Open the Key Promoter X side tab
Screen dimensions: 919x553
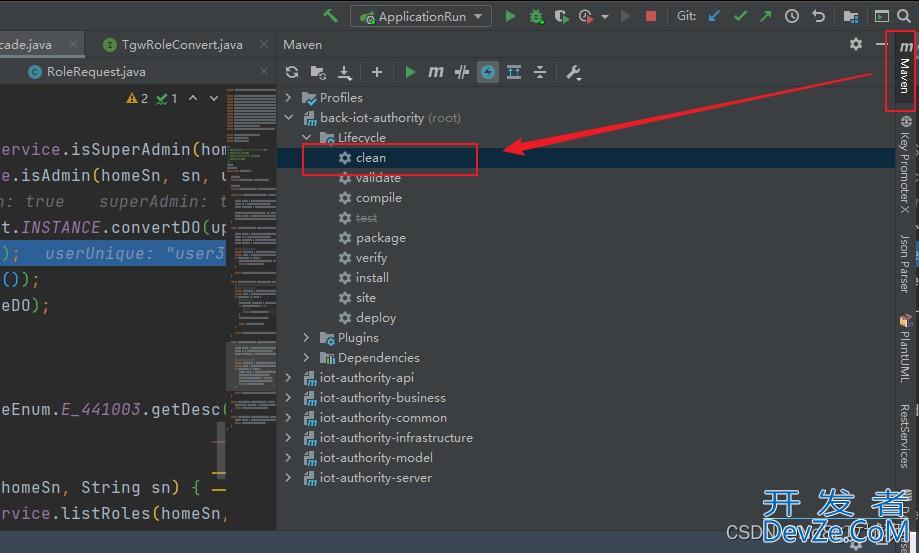[905, 165]
